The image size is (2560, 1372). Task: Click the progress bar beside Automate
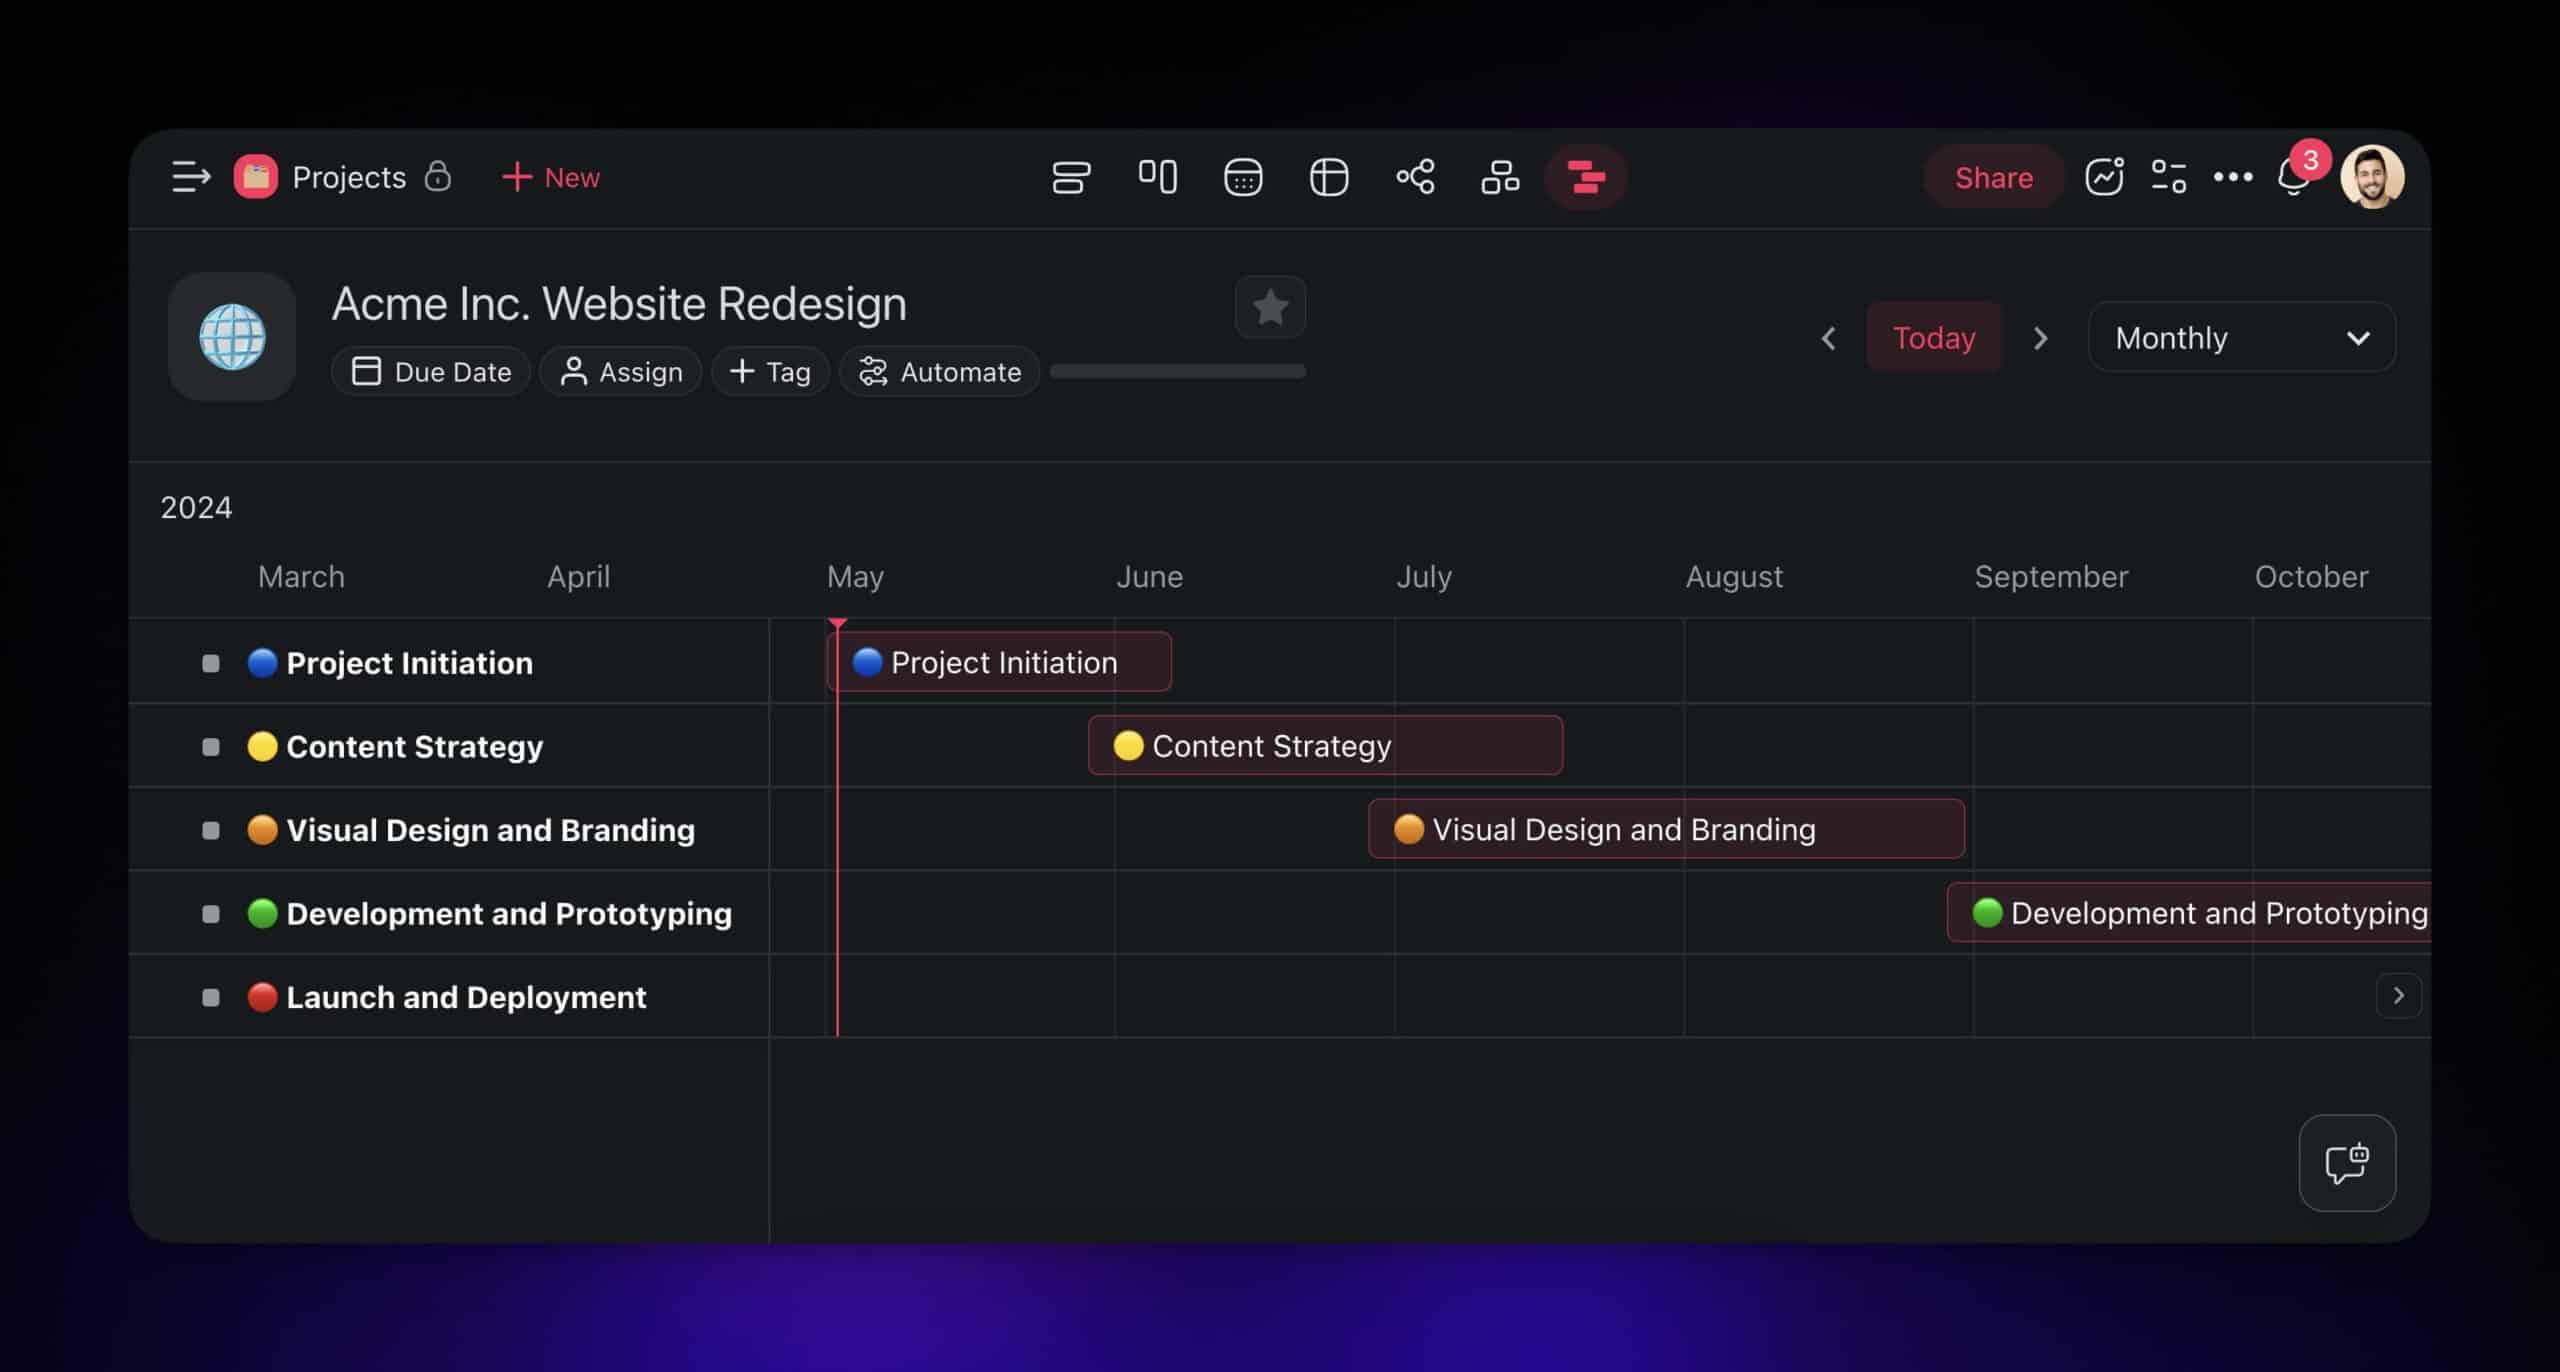click(x=1178, y=371)
